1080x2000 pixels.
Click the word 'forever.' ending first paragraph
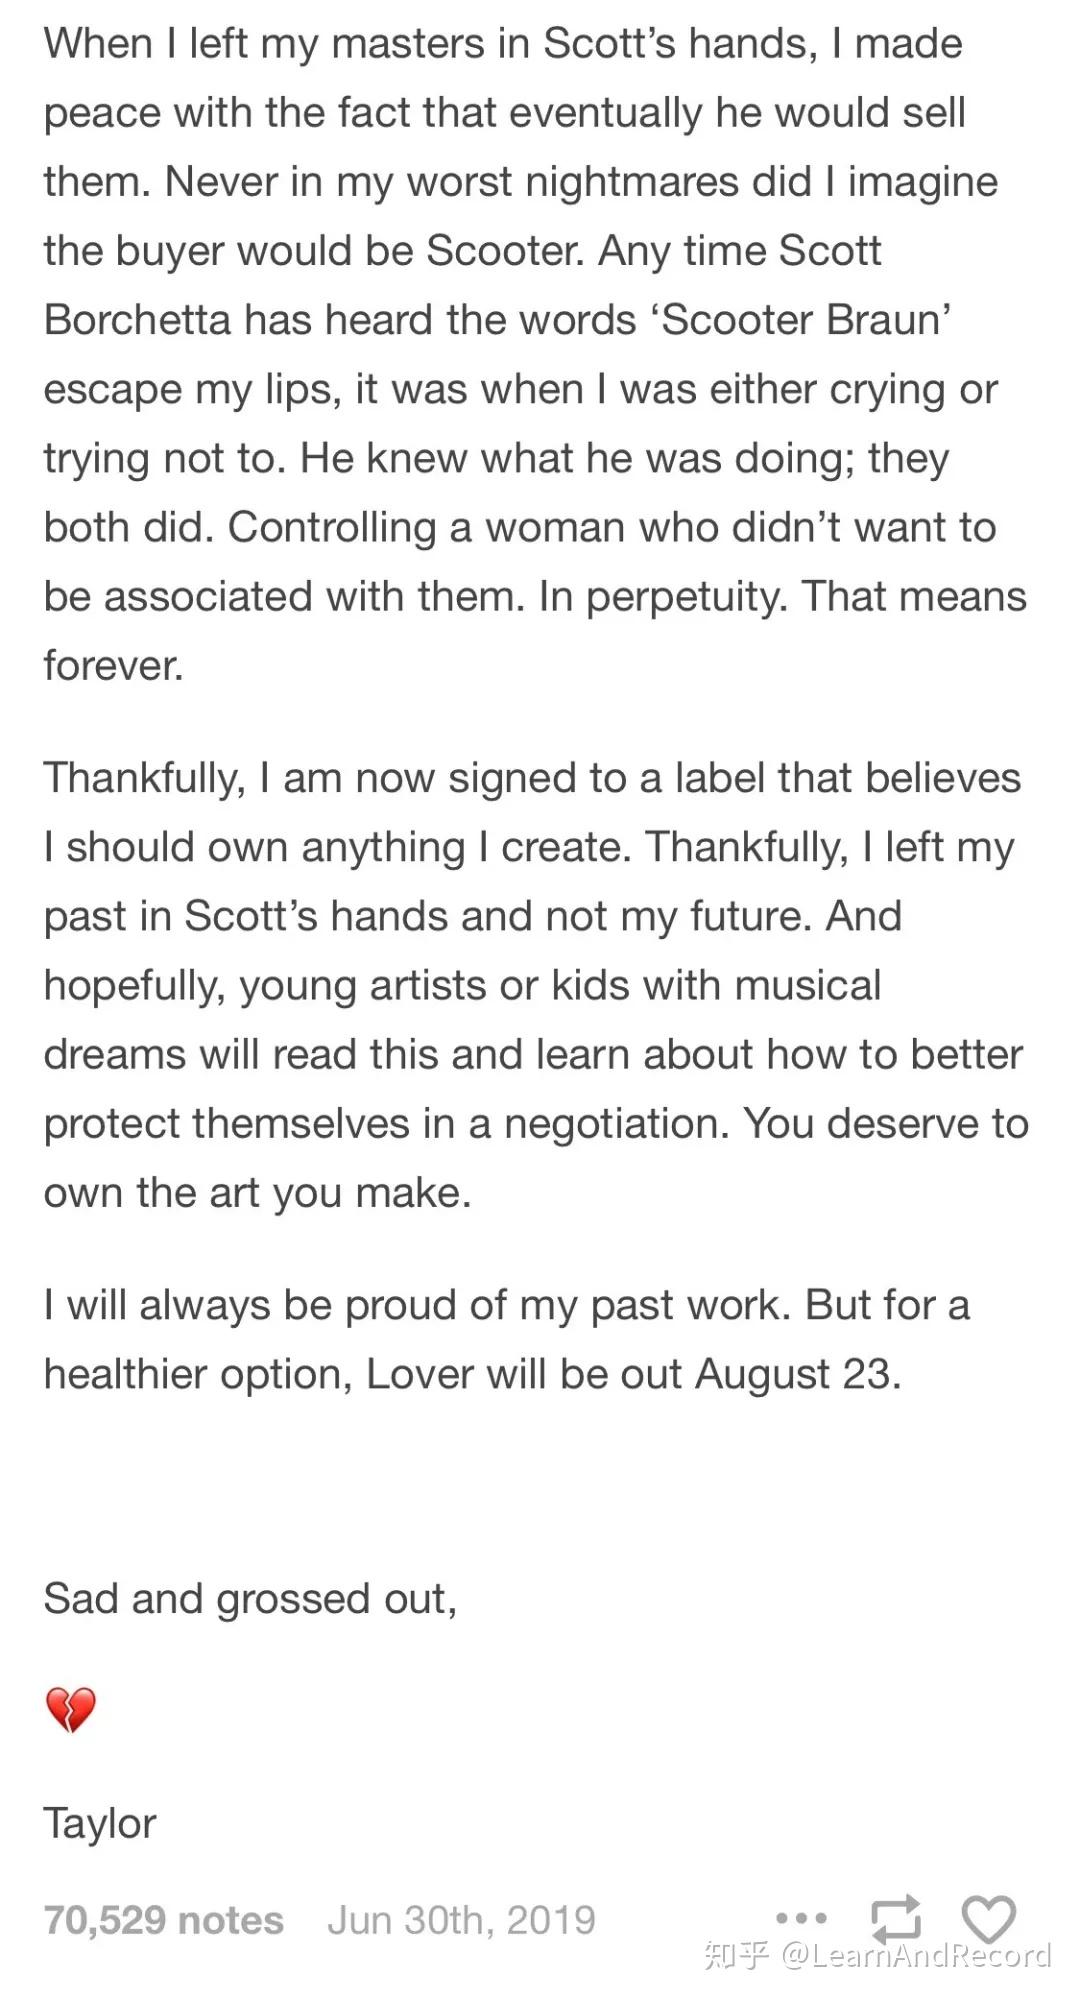point(113,665)
